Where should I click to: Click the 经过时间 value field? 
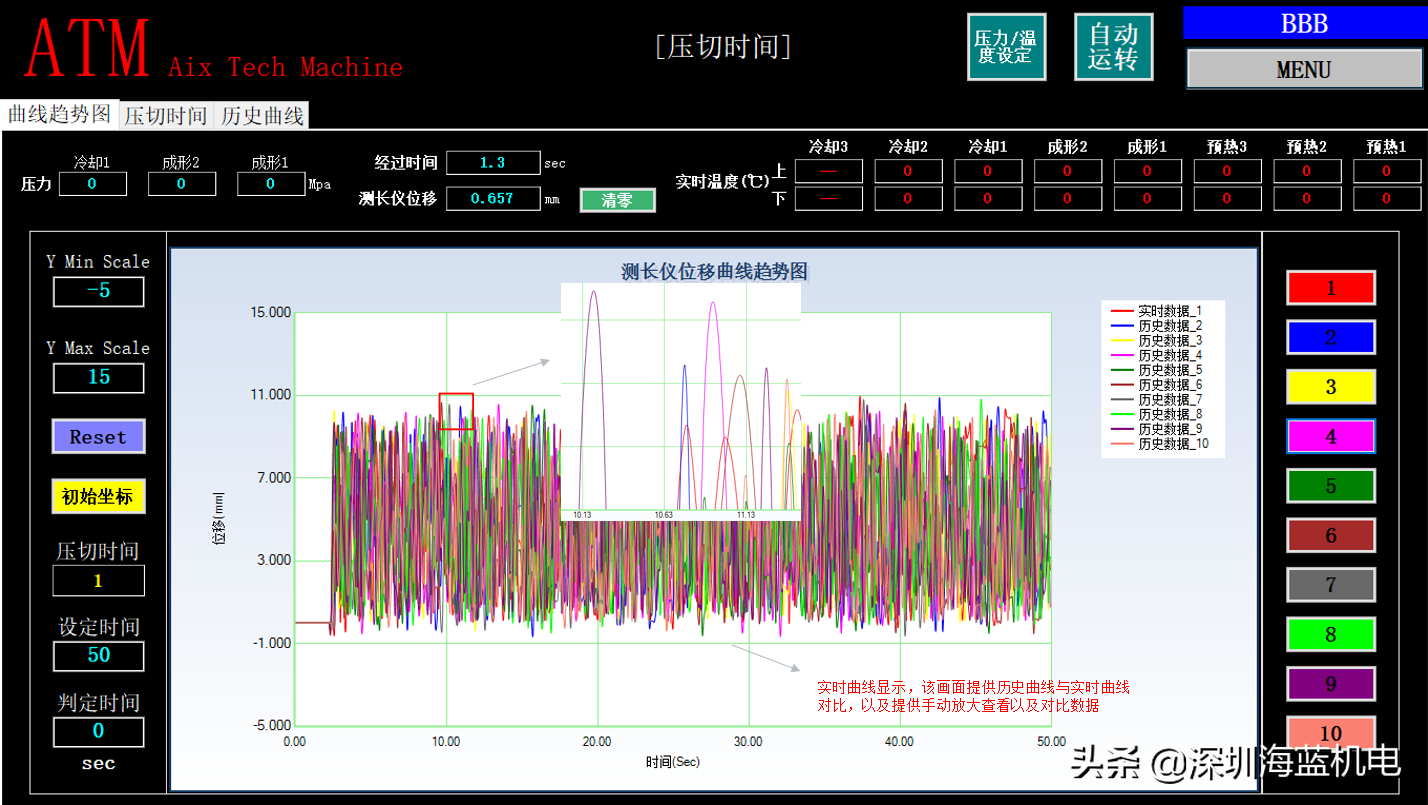(493, 163)
